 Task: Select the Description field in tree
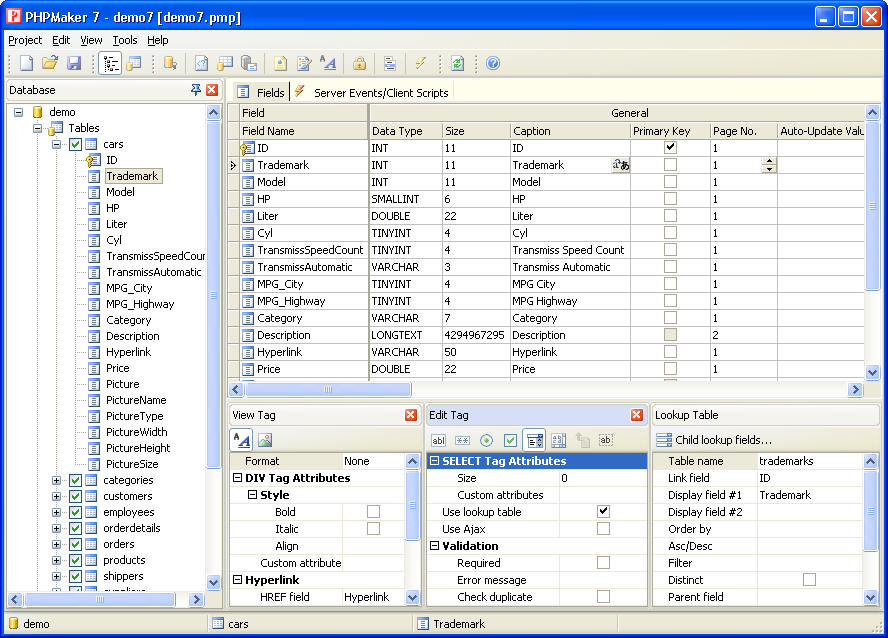[132, 336]
